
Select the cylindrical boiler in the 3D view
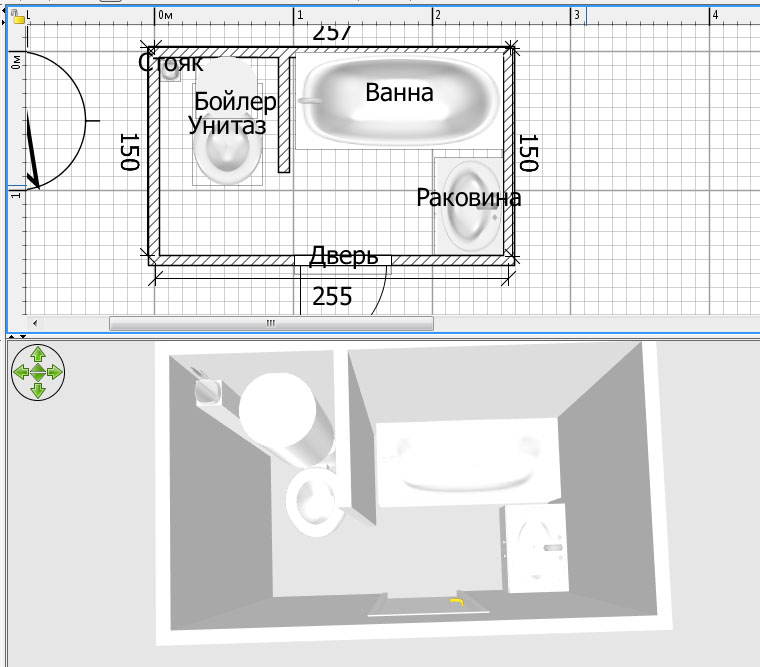[286, 419]
